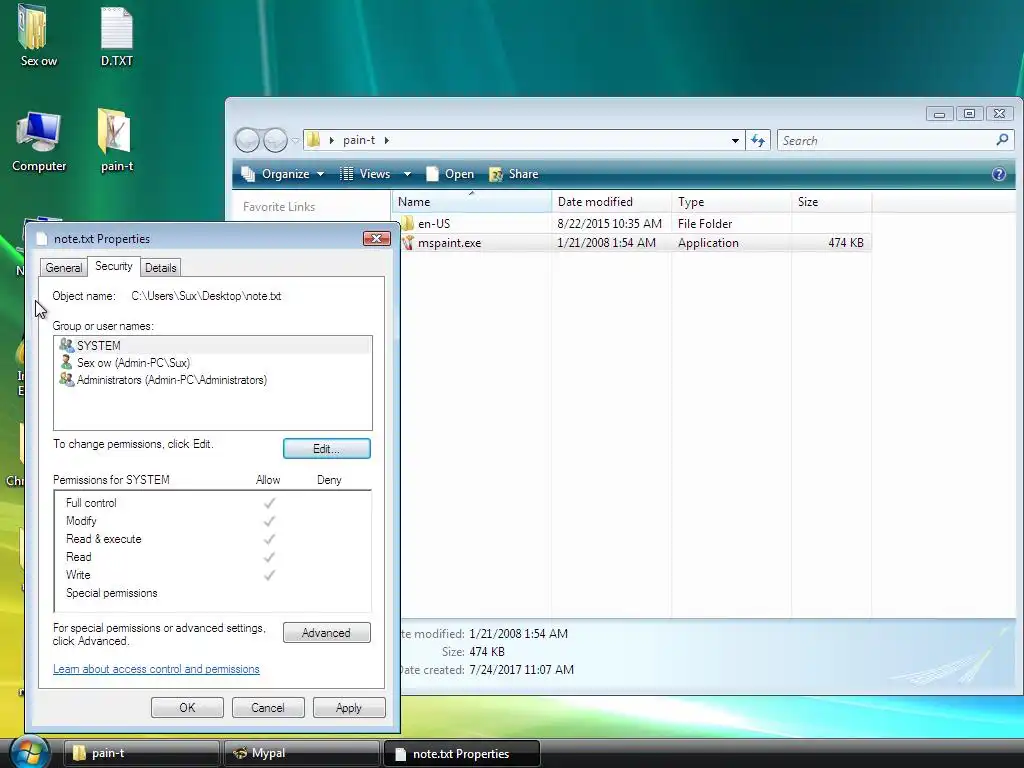Click the SYSTEM group icon in list
1024x768 pixels.
pyautogui.click(x=66, y=345)
